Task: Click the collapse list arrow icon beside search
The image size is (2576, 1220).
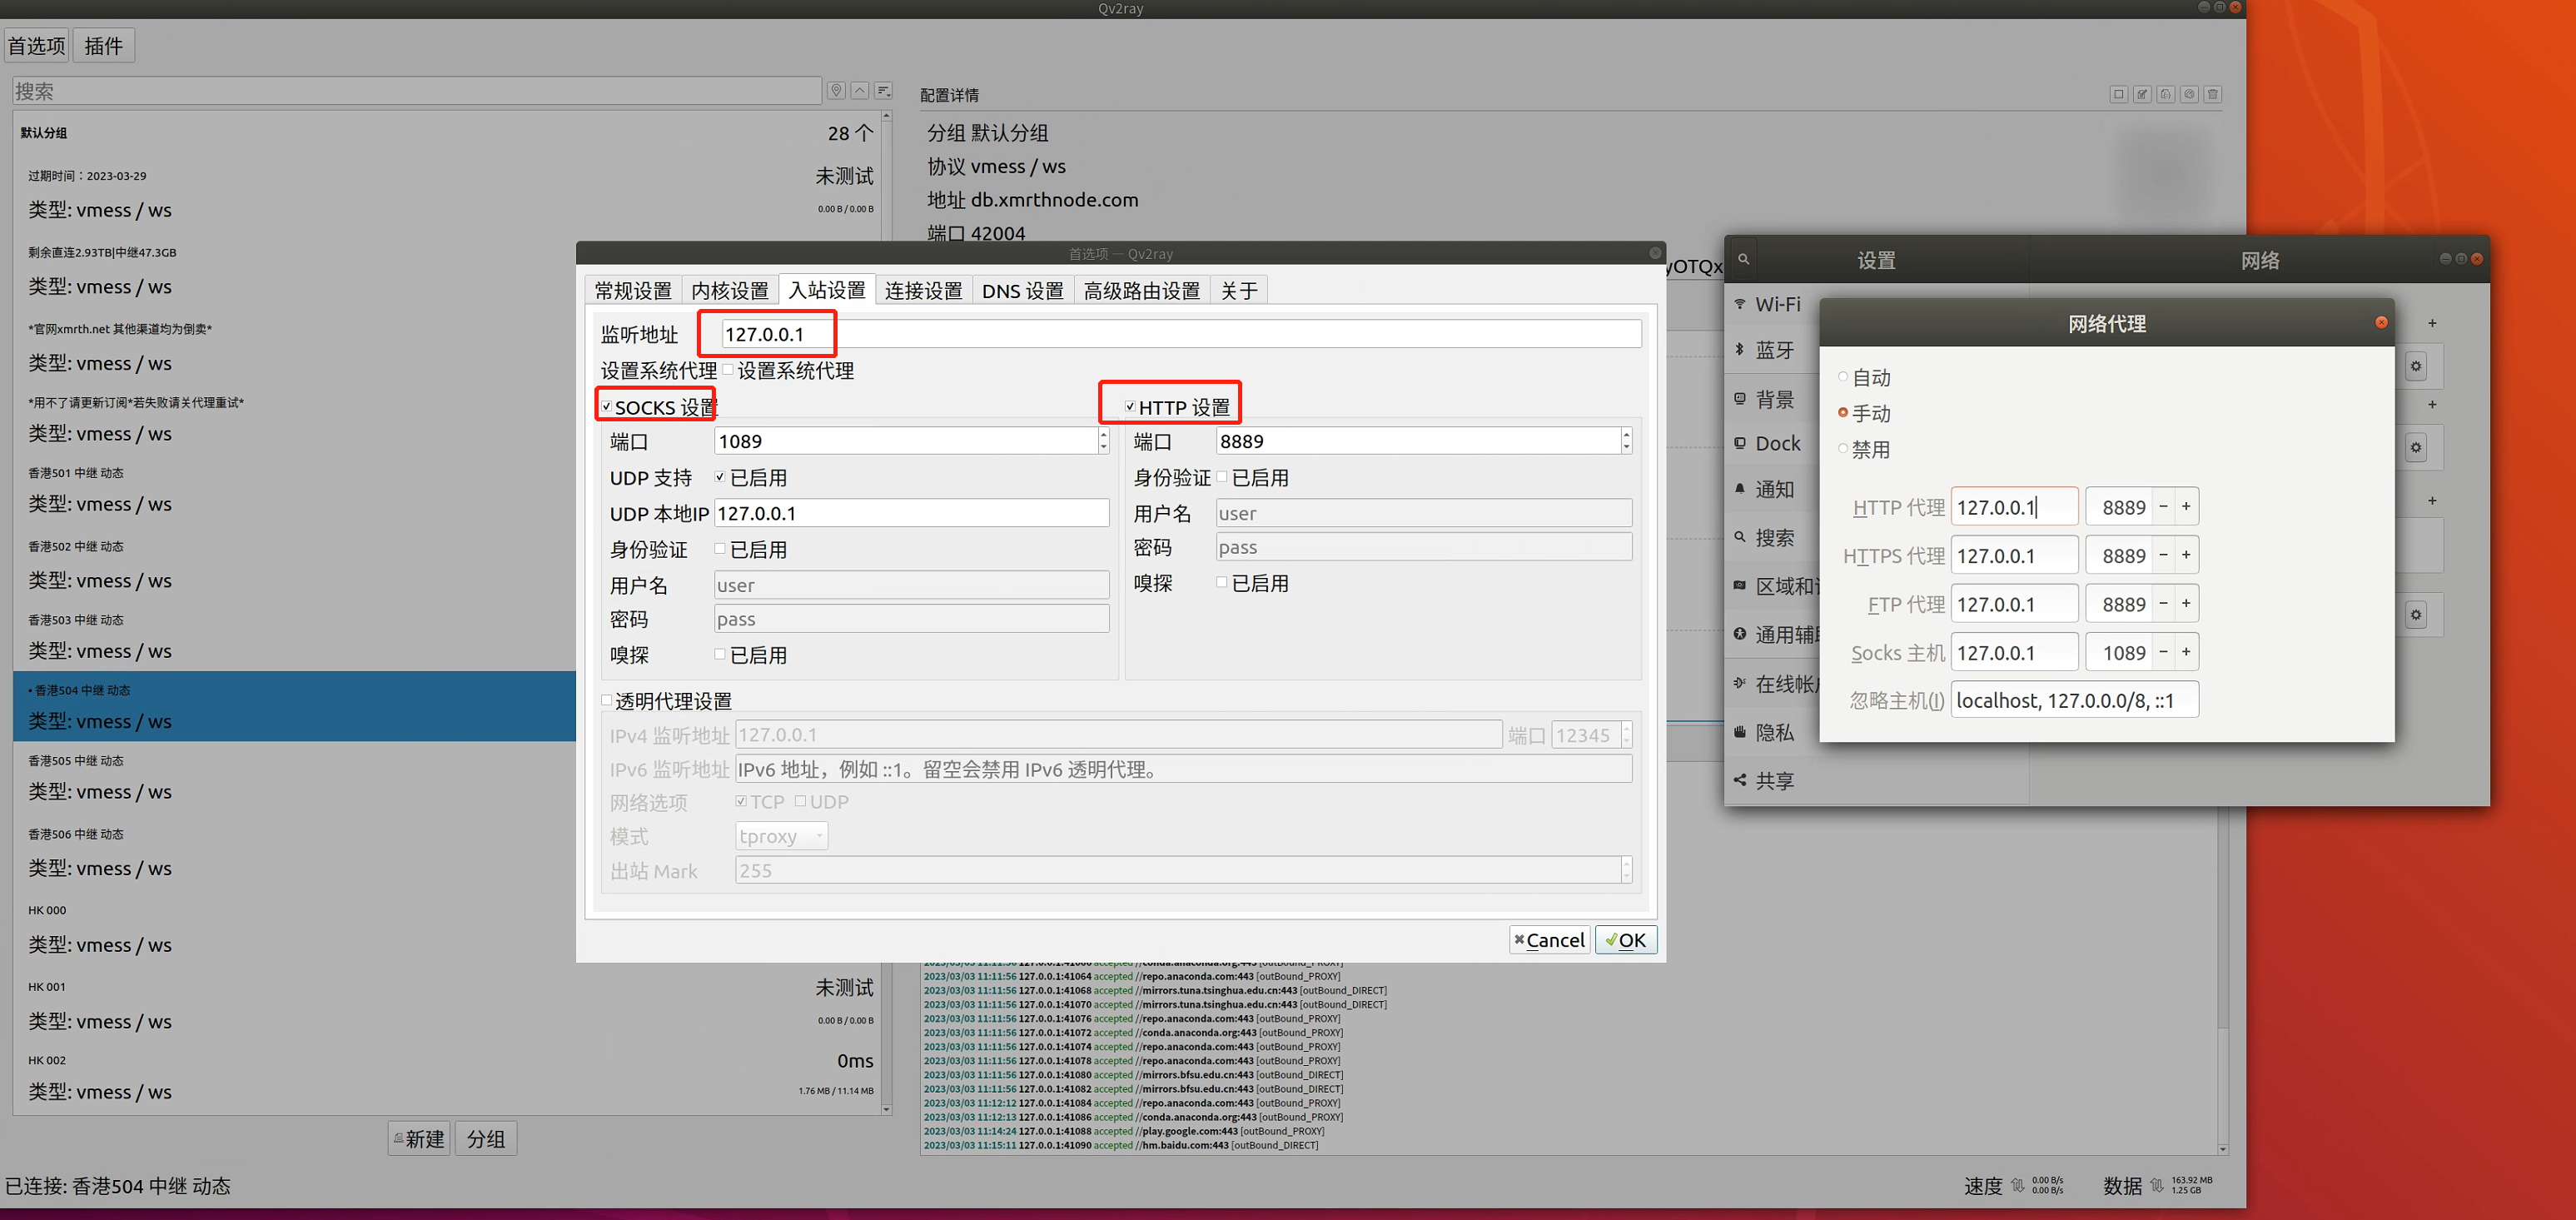Action: (859, 91)
